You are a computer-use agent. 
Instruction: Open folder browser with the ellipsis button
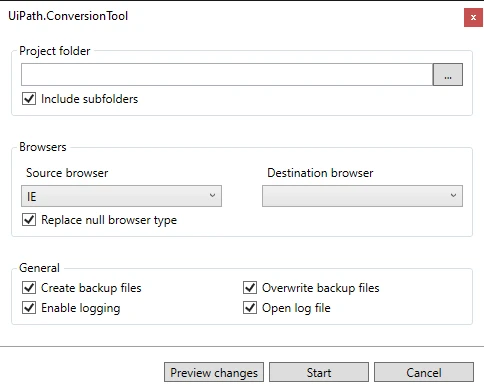(448, 74)
